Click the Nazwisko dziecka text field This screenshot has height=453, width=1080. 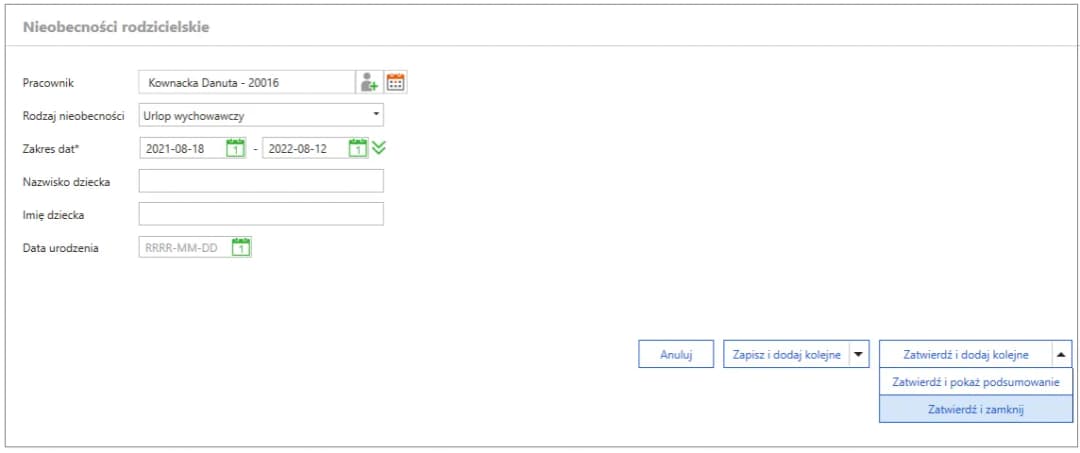click(261, 181)
